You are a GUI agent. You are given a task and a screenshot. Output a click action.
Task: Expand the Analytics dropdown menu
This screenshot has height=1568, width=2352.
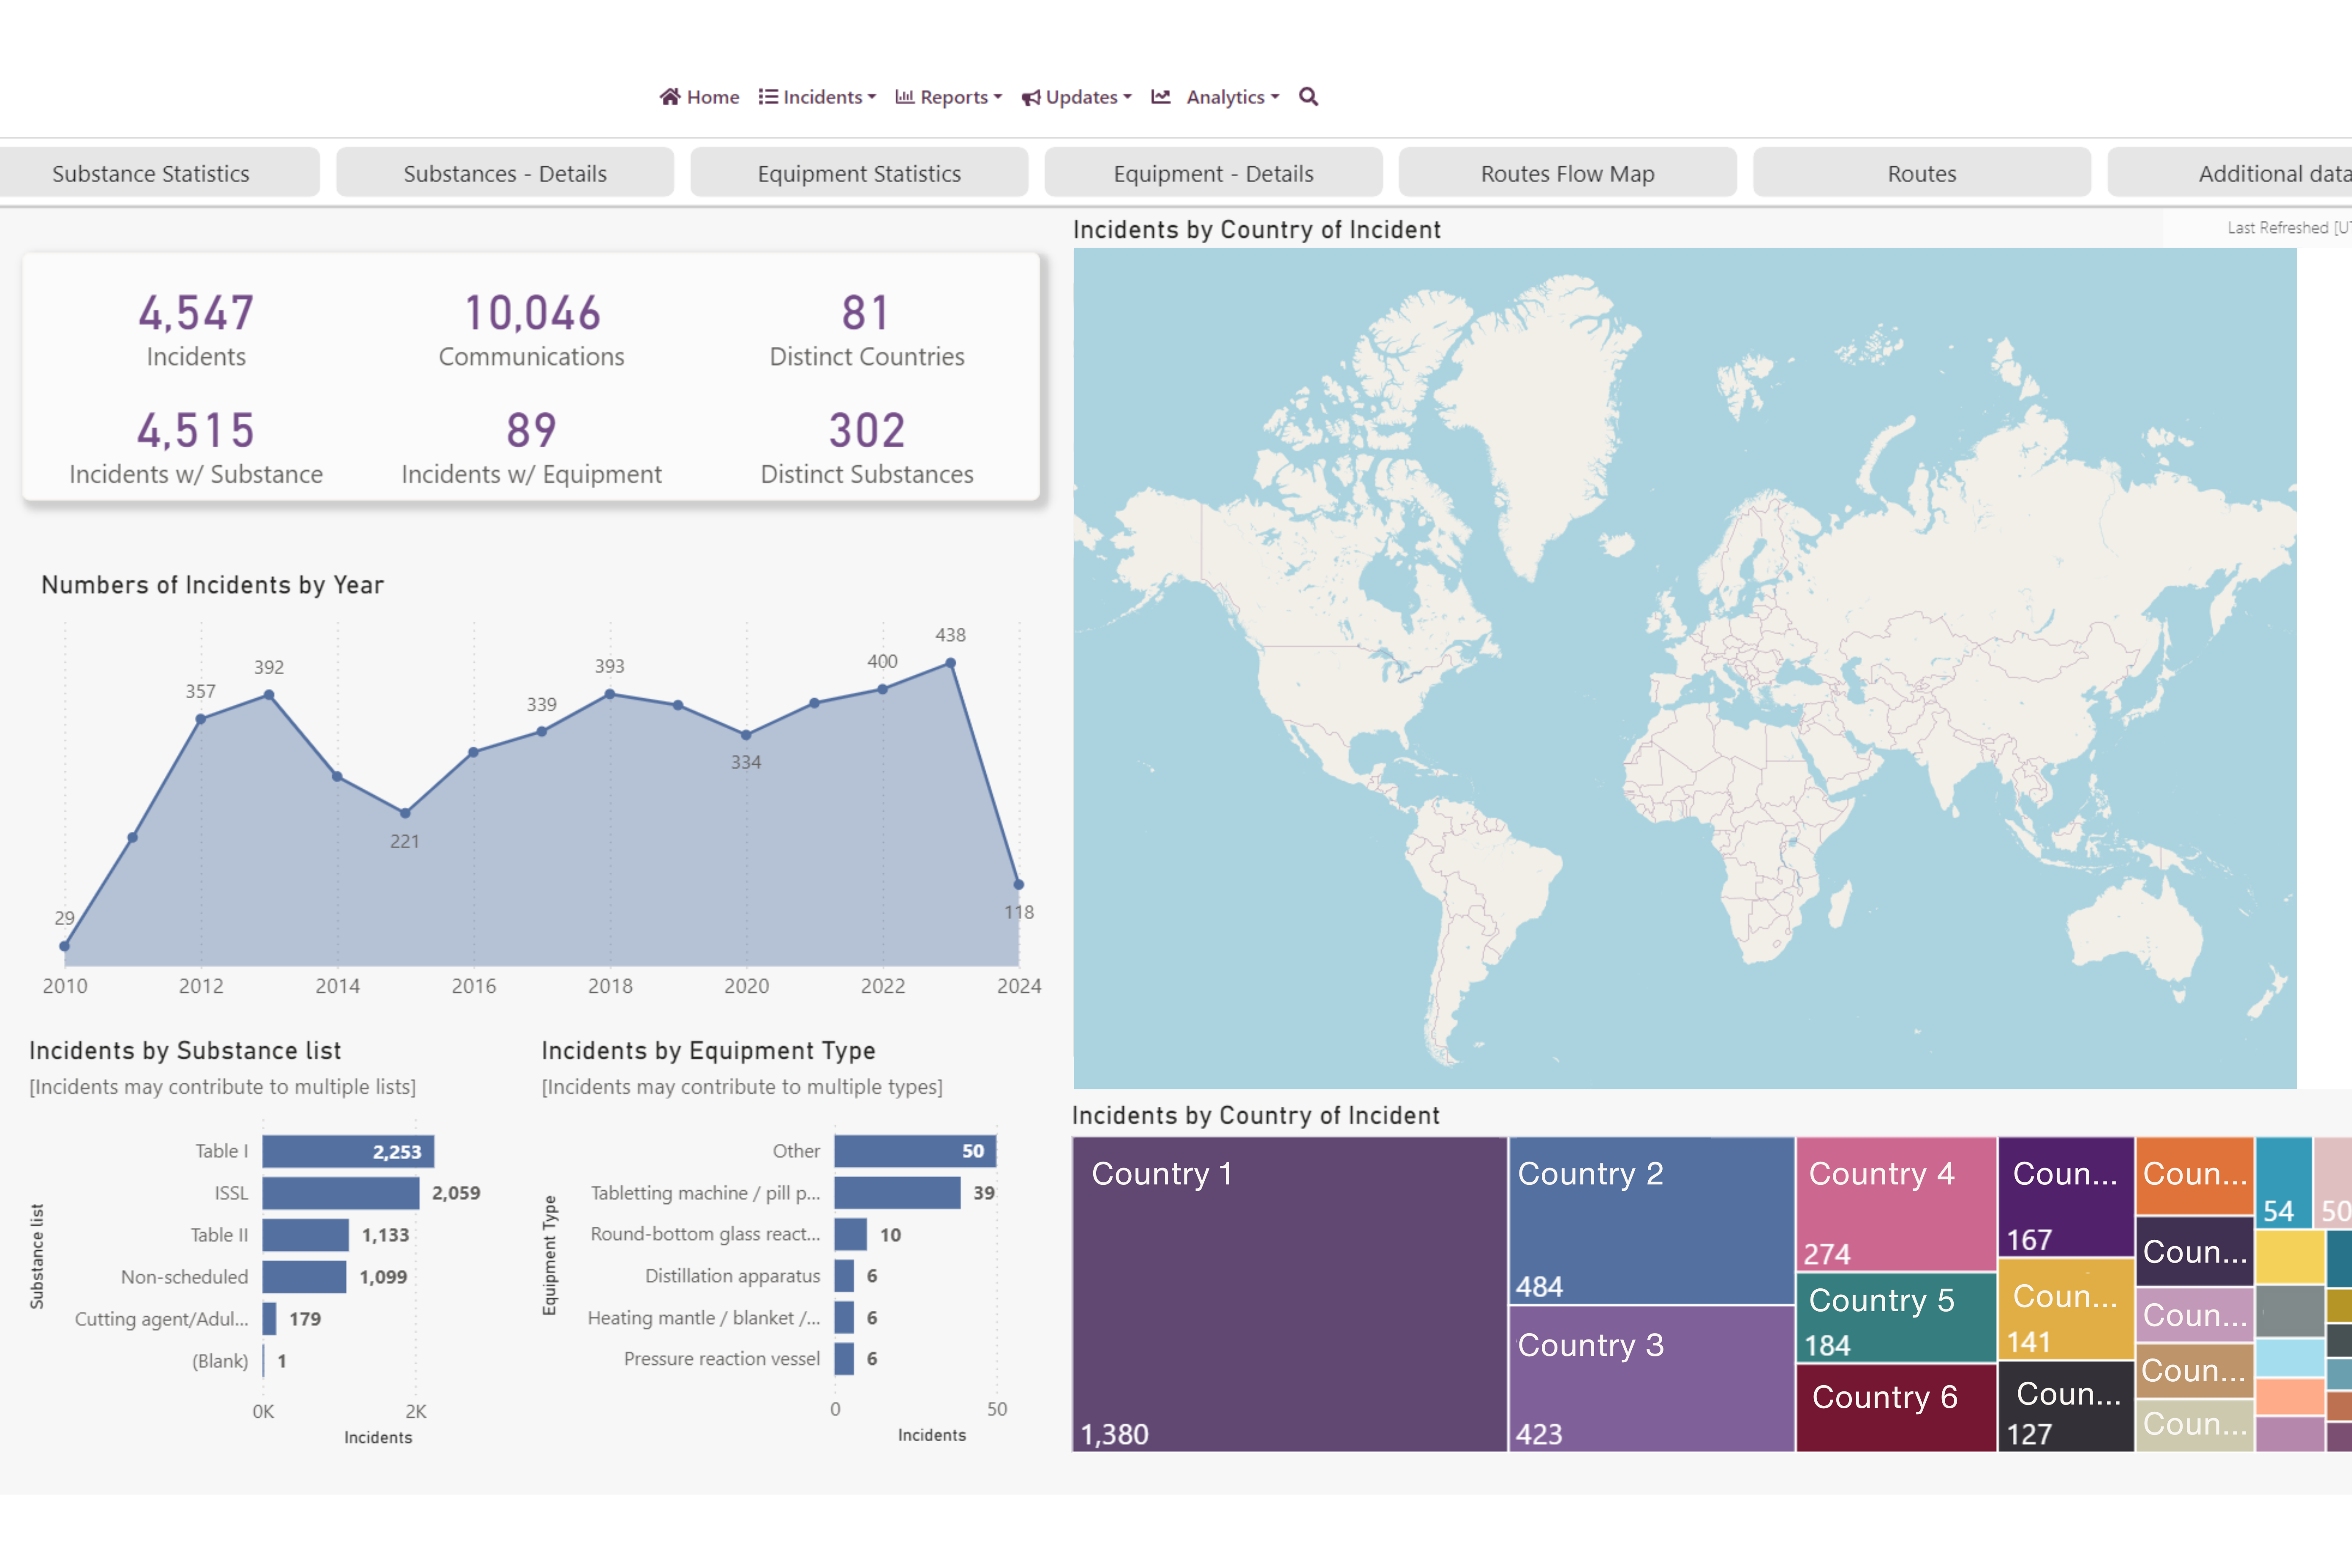coord(1275,98)
